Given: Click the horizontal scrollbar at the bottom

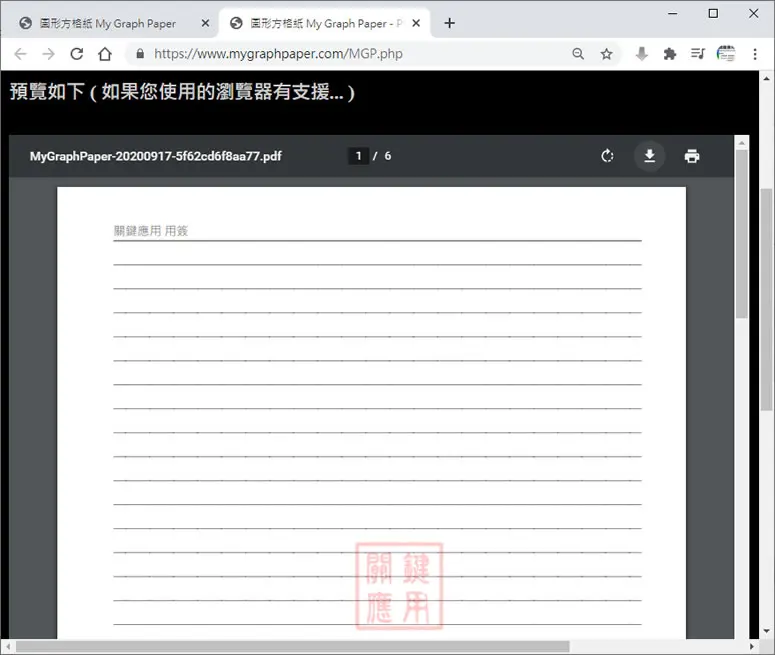Looking at the screenshot, I should pyautogui.click(x=292, y=647).
